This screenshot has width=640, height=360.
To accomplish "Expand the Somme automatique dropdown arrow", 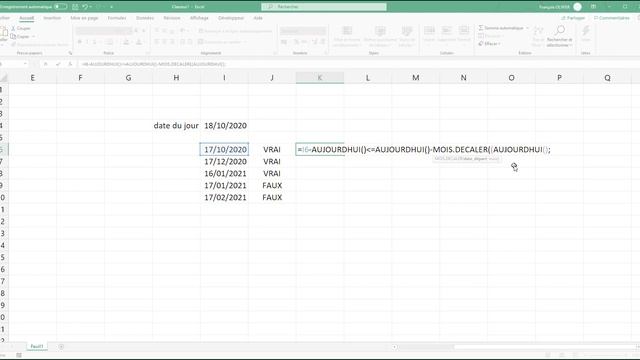I will coord(527,28).
